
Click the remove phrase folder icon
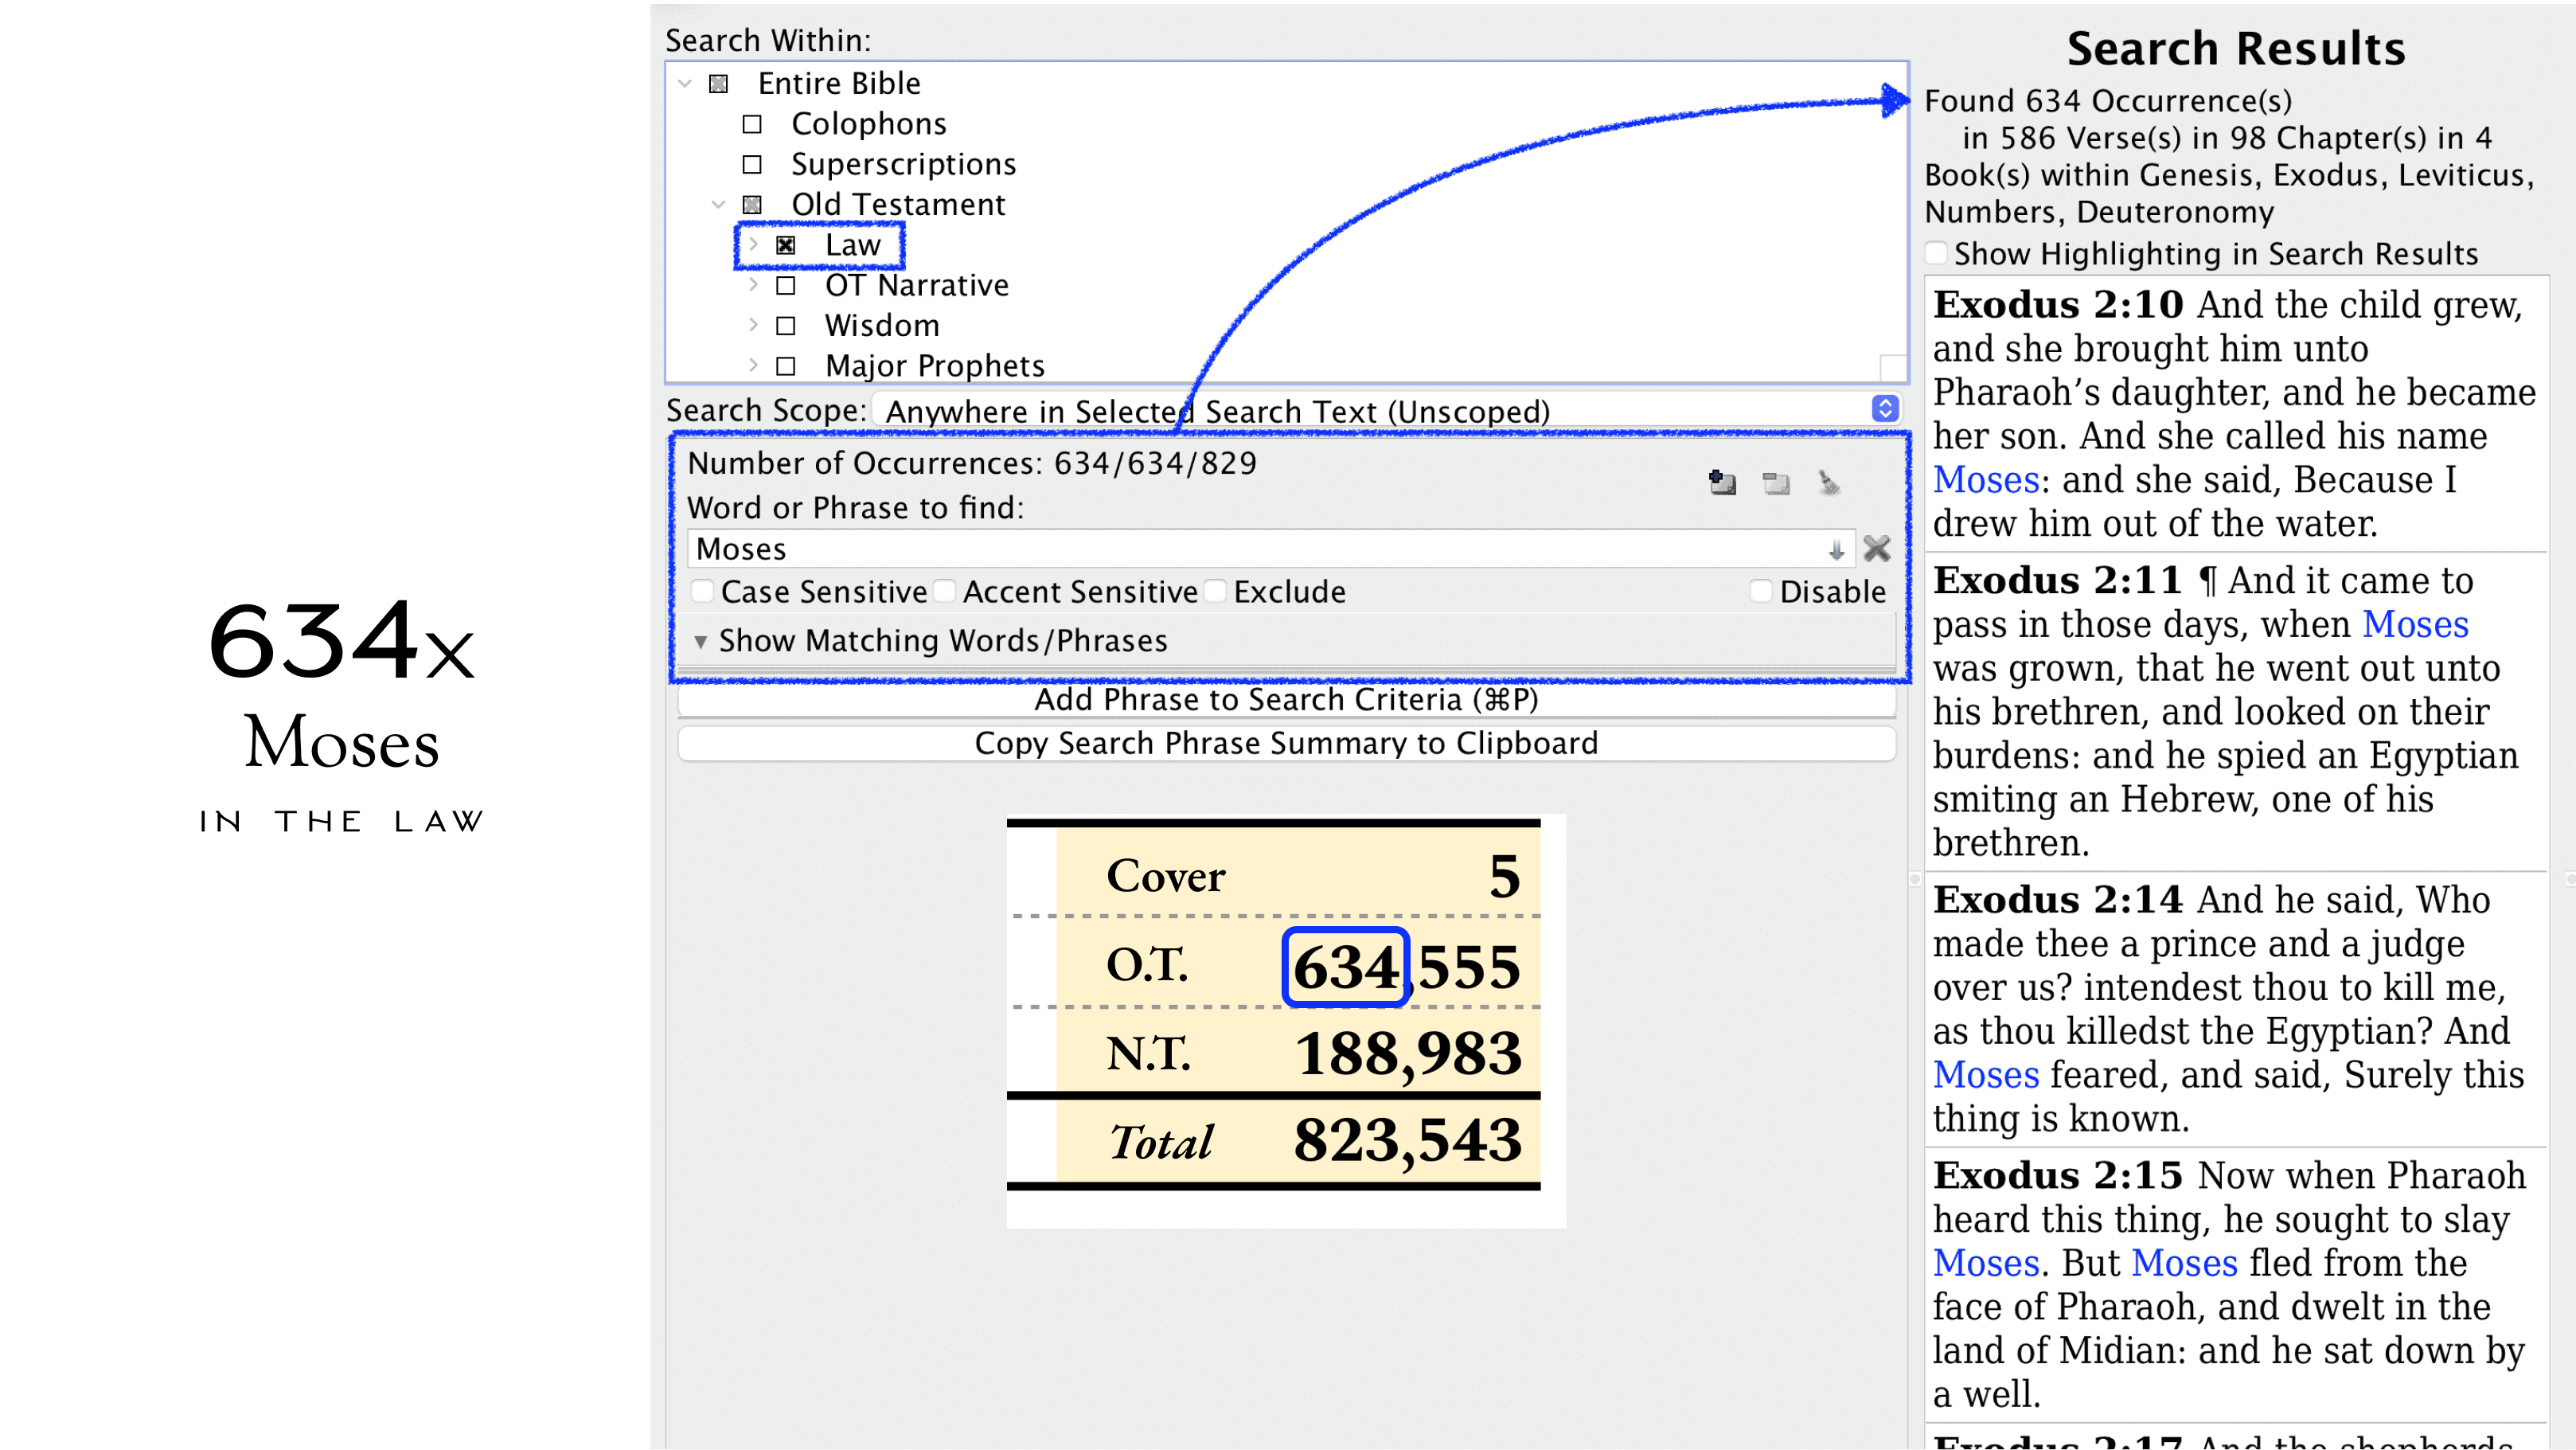pos(1776,483)
